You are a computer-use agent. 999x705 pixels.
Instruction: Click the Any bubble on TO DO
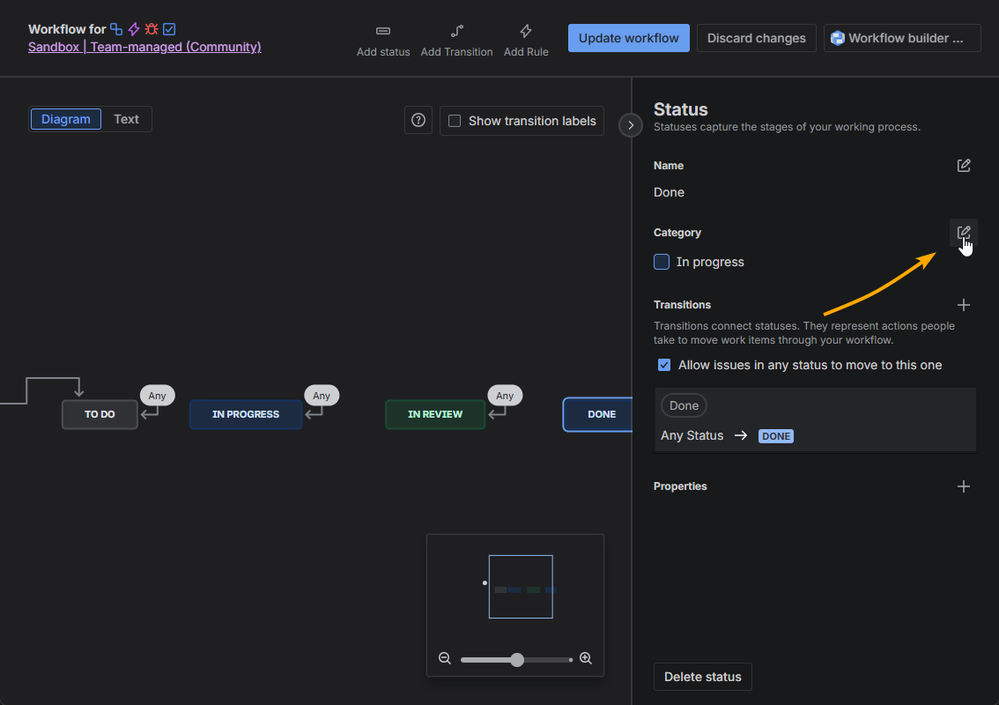click(157, 395)
